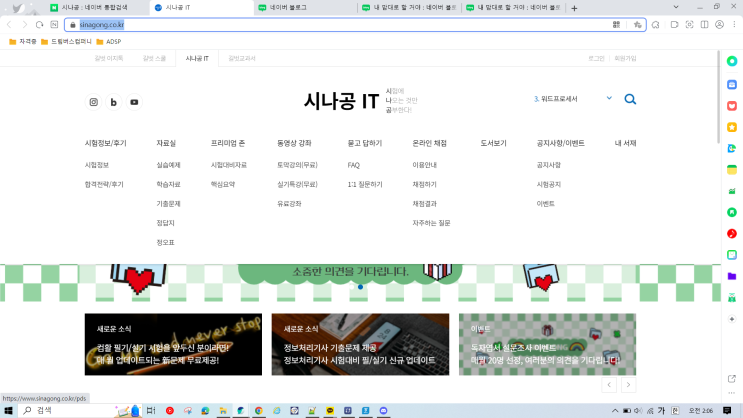This screenshot has height=418, width=743.
Task: Open the purple folder sidebar icon
Action: pos(732,276)
